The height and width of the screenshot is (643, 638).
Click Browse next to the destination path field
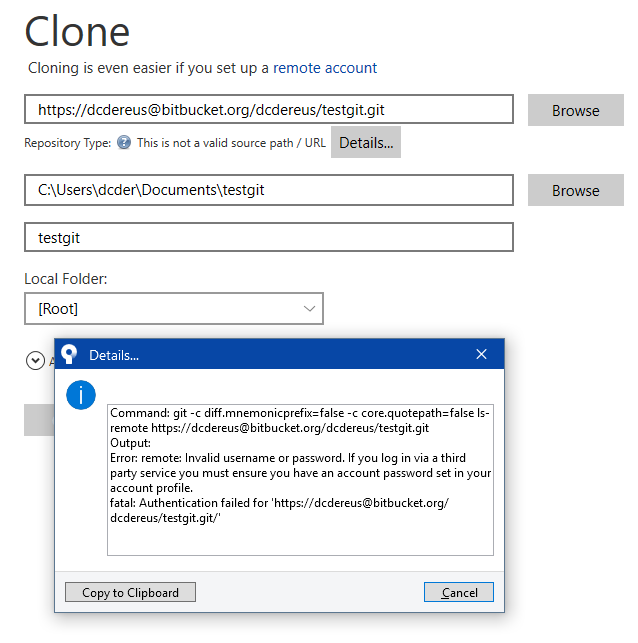(x=576, y=190)
